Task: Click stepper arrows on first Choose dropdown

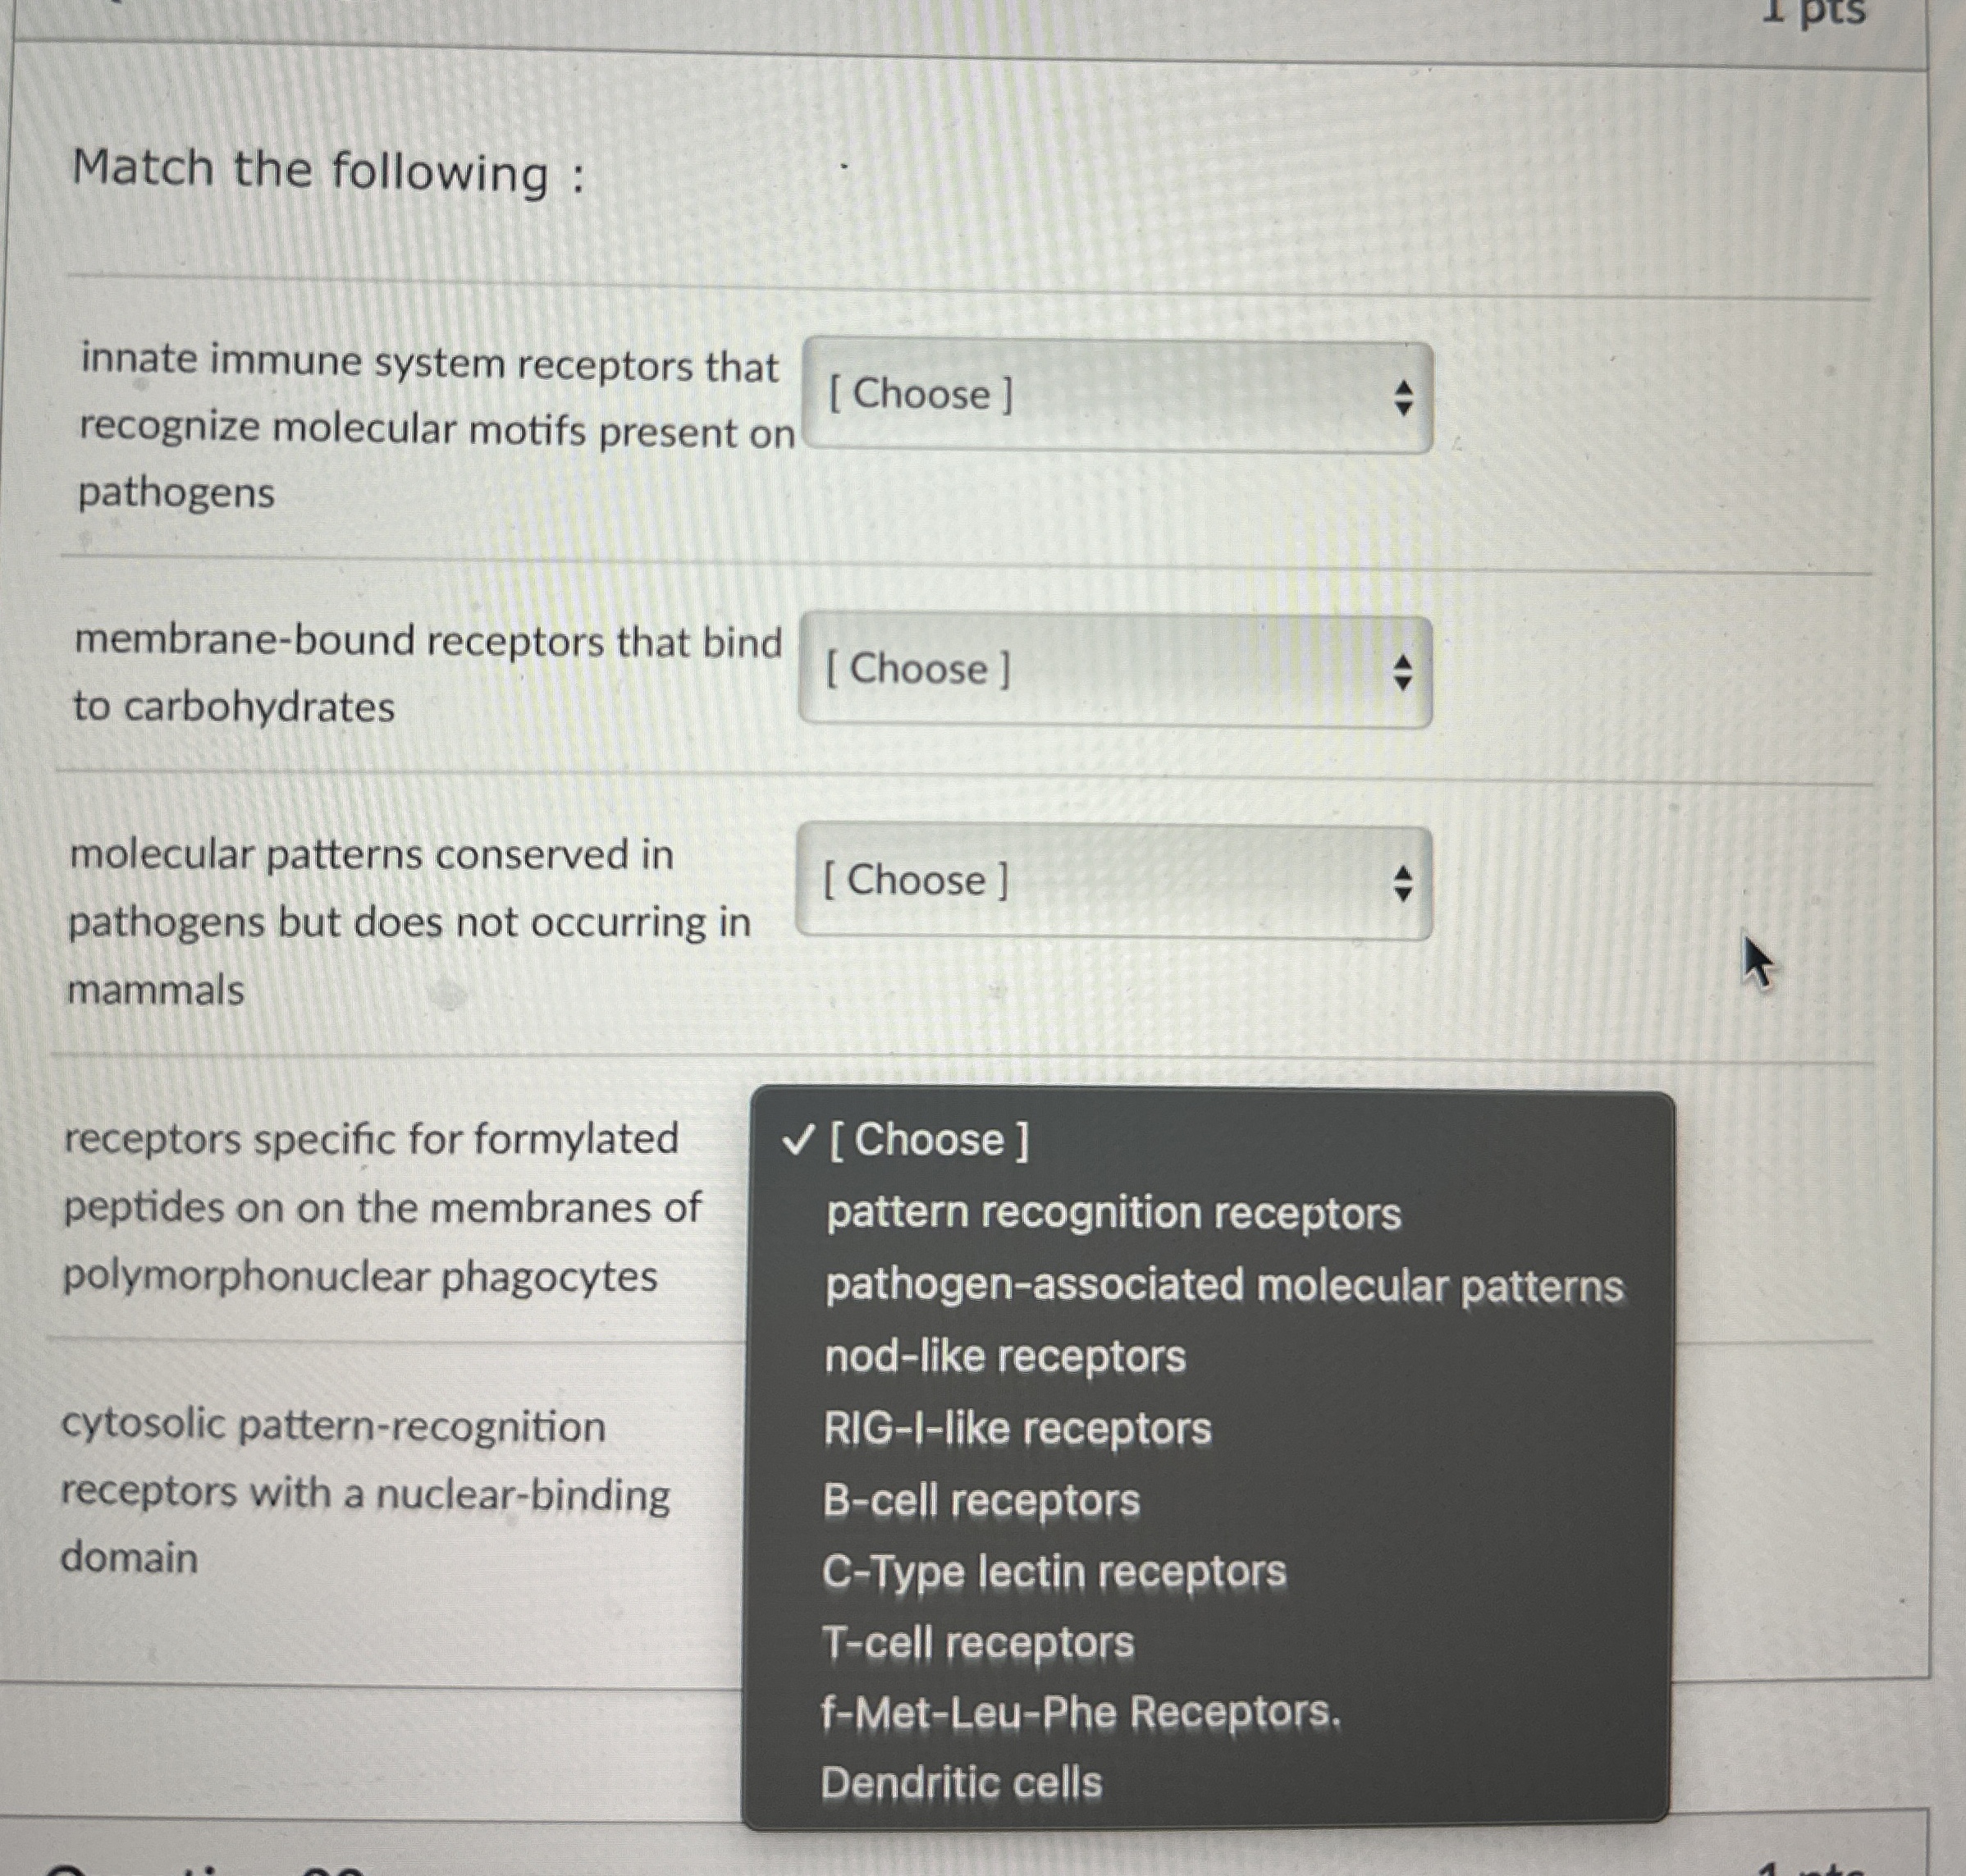Action: 1403,398
